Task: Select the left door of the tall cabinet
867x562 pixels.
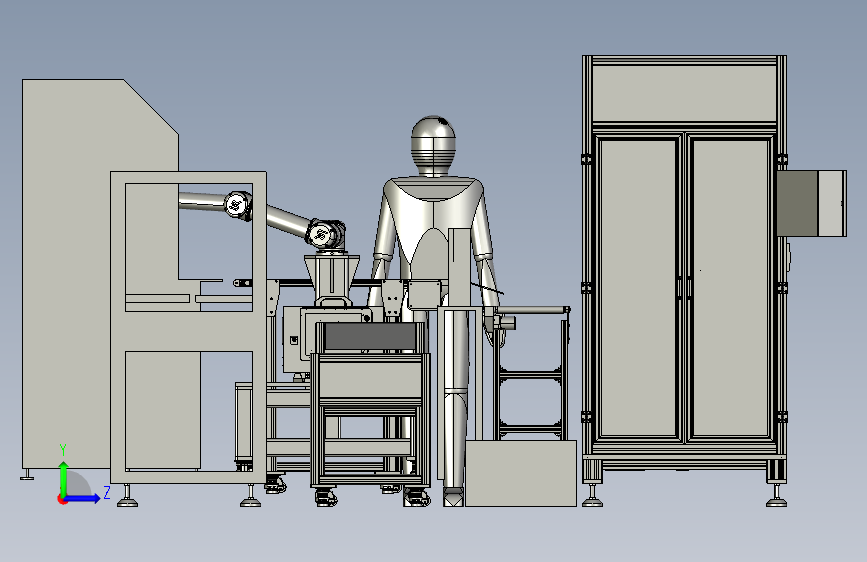Action: [x=639, y=288]
